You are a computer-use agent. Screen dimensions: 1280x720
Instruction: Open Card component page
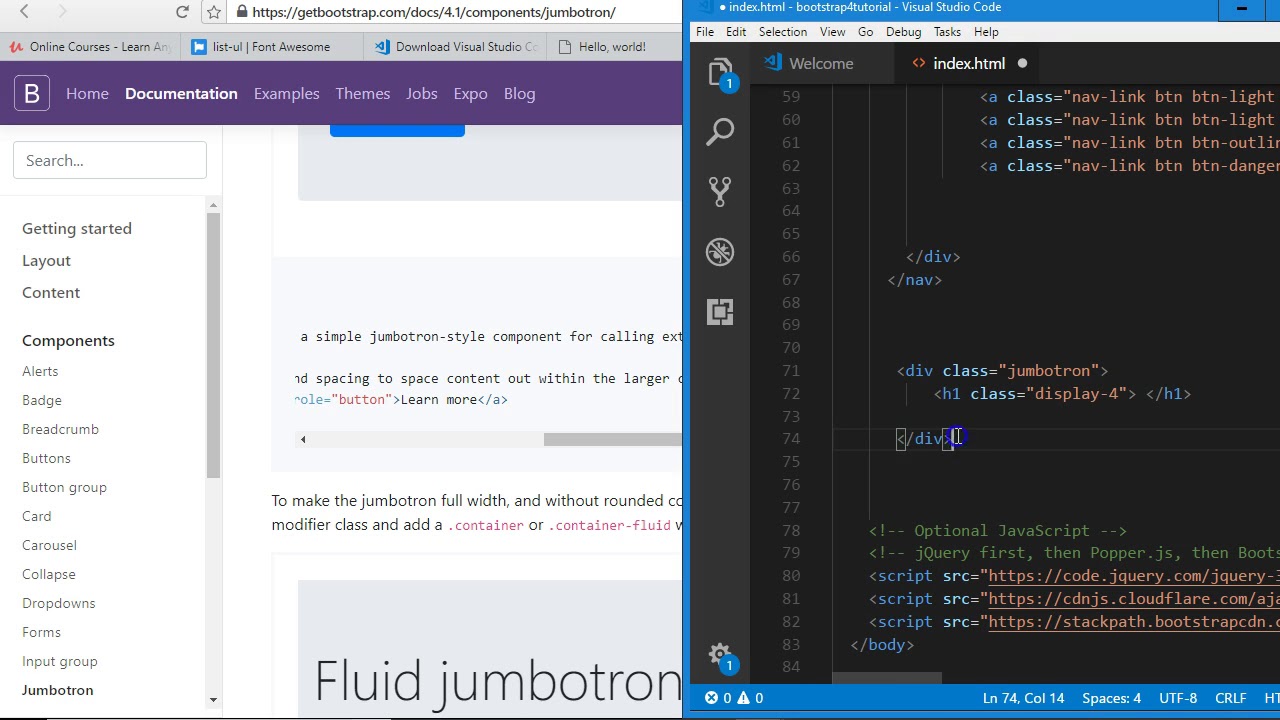coord(36,516)
